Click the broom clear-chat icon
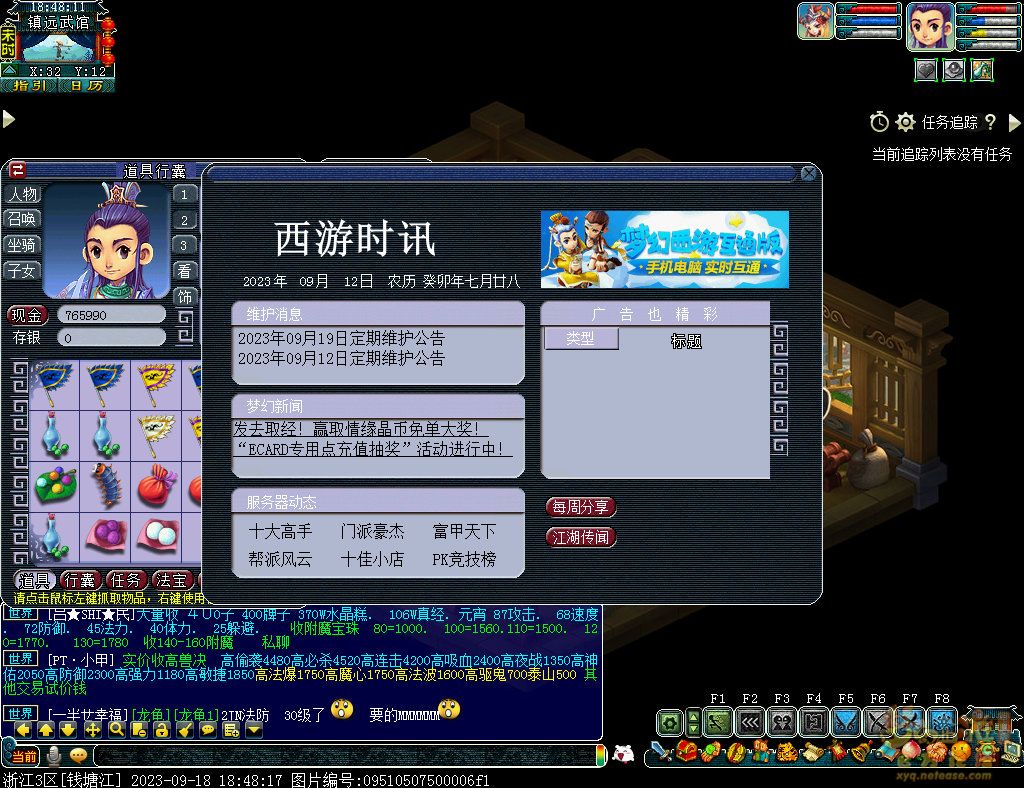 click(185, 730)
